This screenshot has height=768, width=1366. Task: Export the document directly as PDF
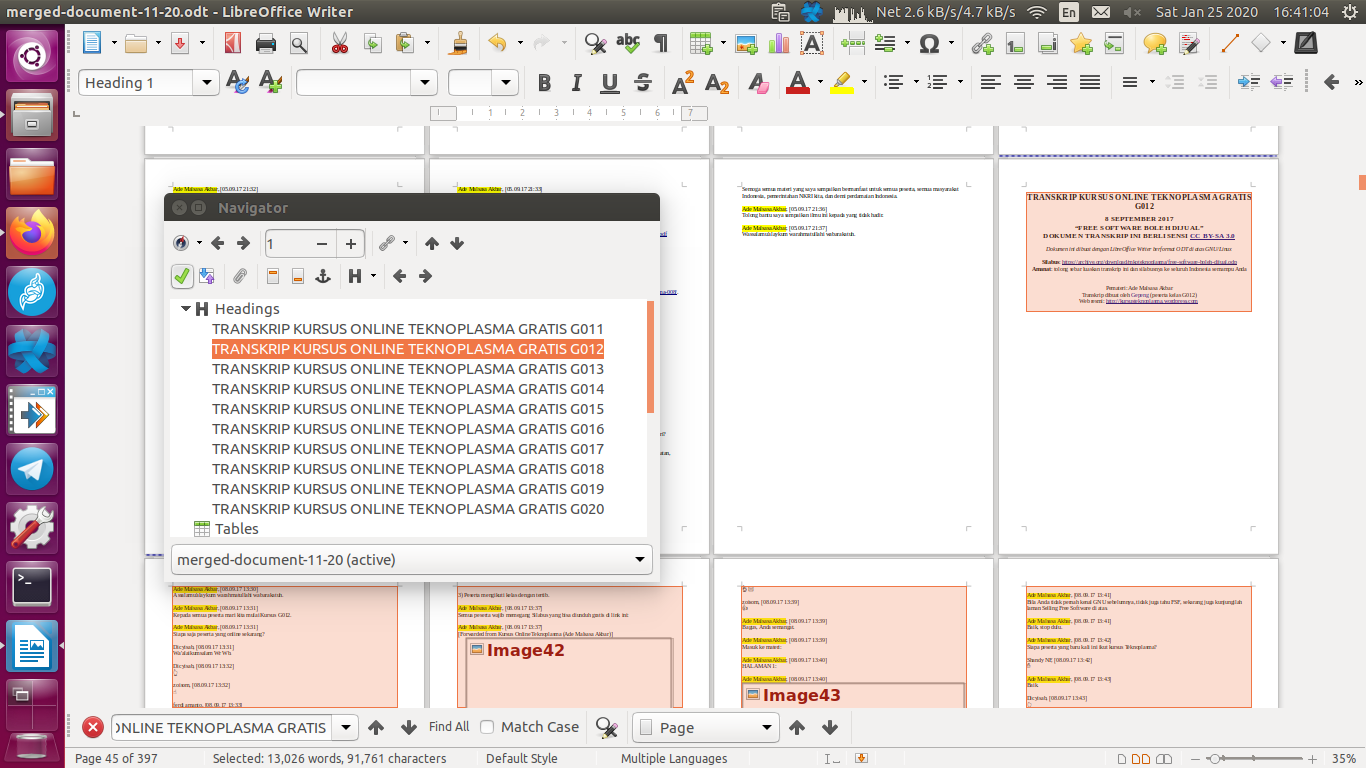[231, 42]
